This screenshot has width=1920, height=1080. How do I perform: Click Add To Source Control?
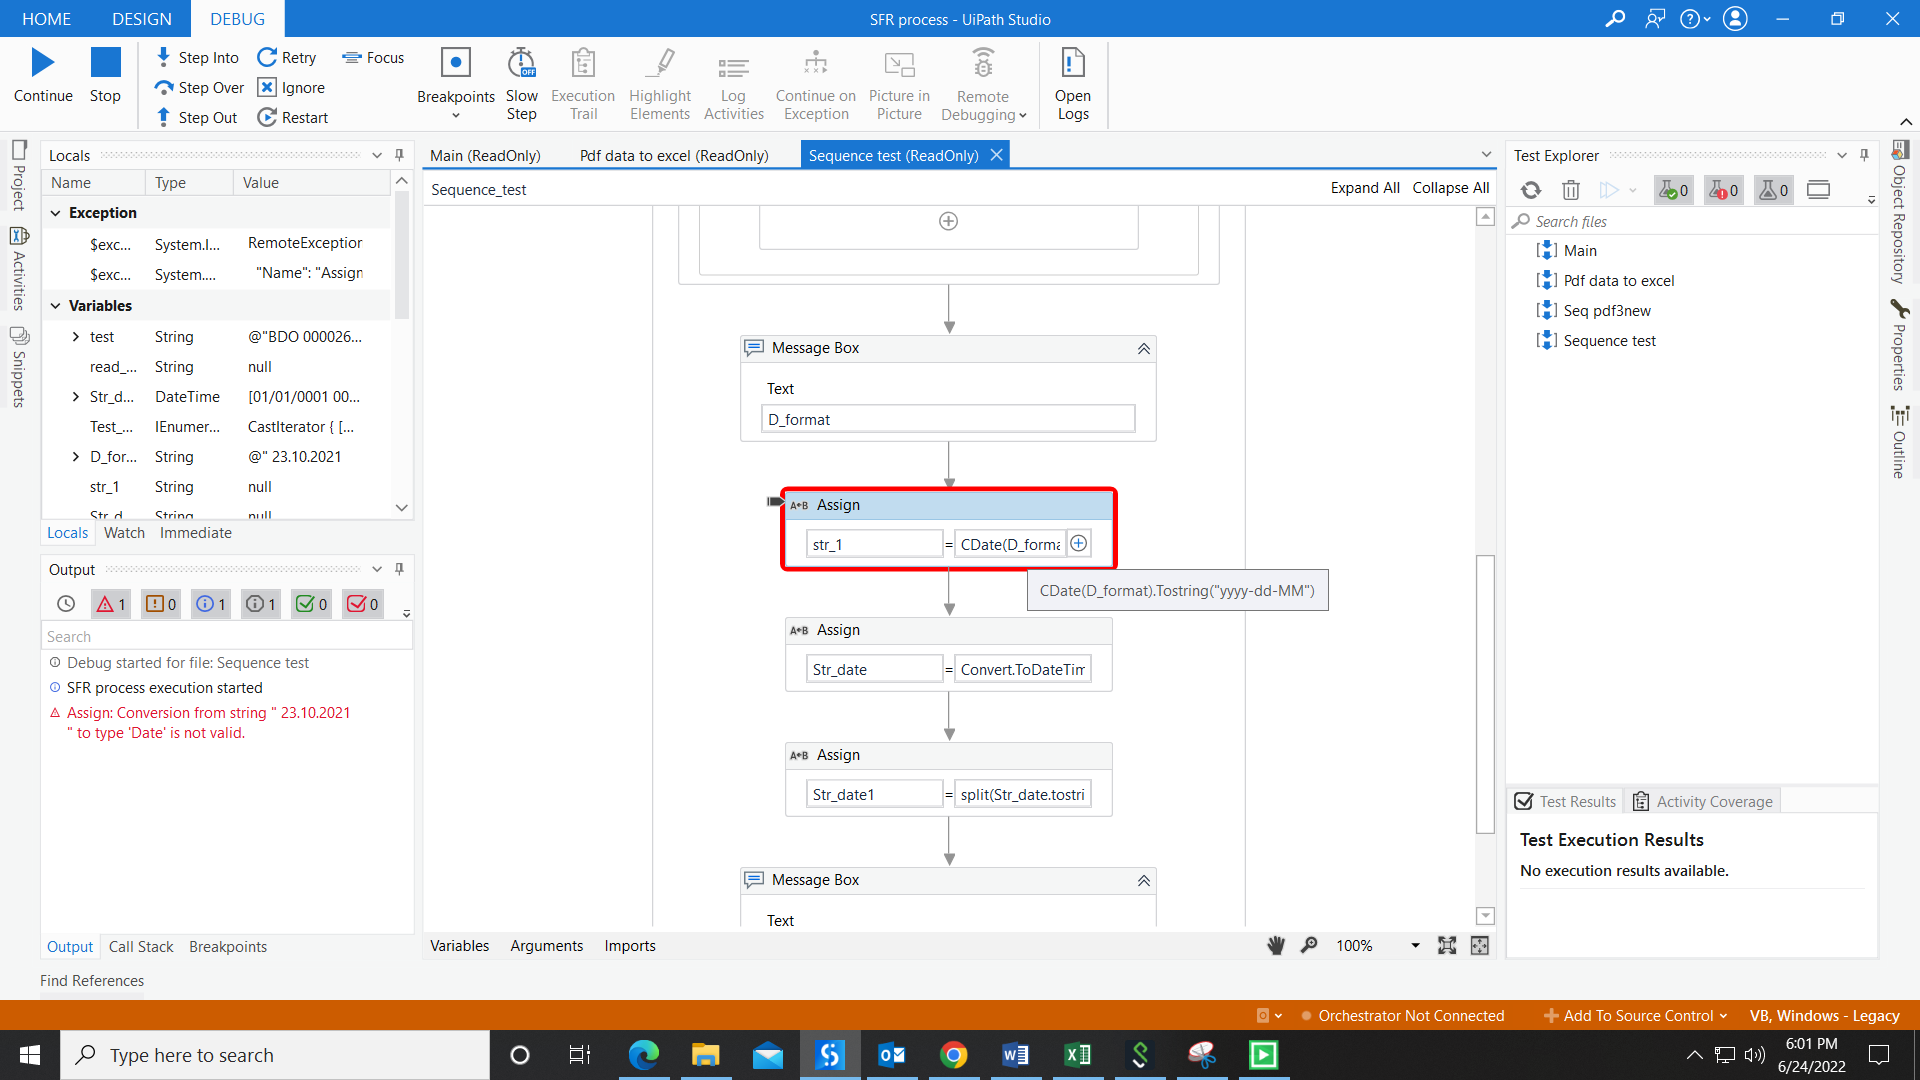1637,1015
